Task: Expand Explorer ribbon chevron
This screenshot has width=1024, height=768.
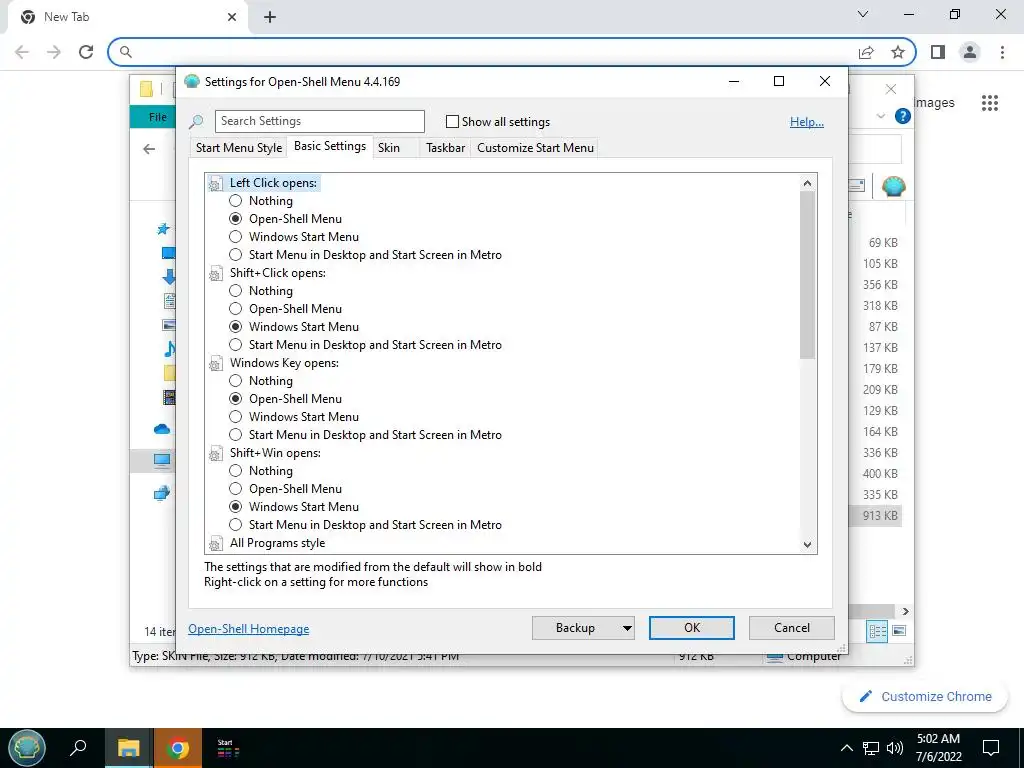Action: (880, 116)
